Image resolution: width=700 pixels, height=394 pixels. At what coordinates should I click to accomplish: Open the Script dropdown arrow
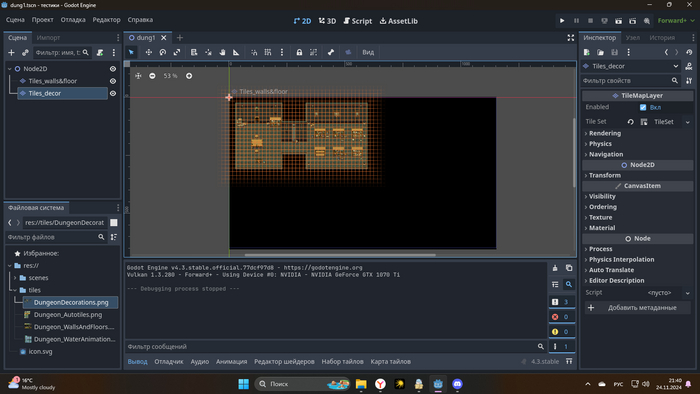pos(688,293)
